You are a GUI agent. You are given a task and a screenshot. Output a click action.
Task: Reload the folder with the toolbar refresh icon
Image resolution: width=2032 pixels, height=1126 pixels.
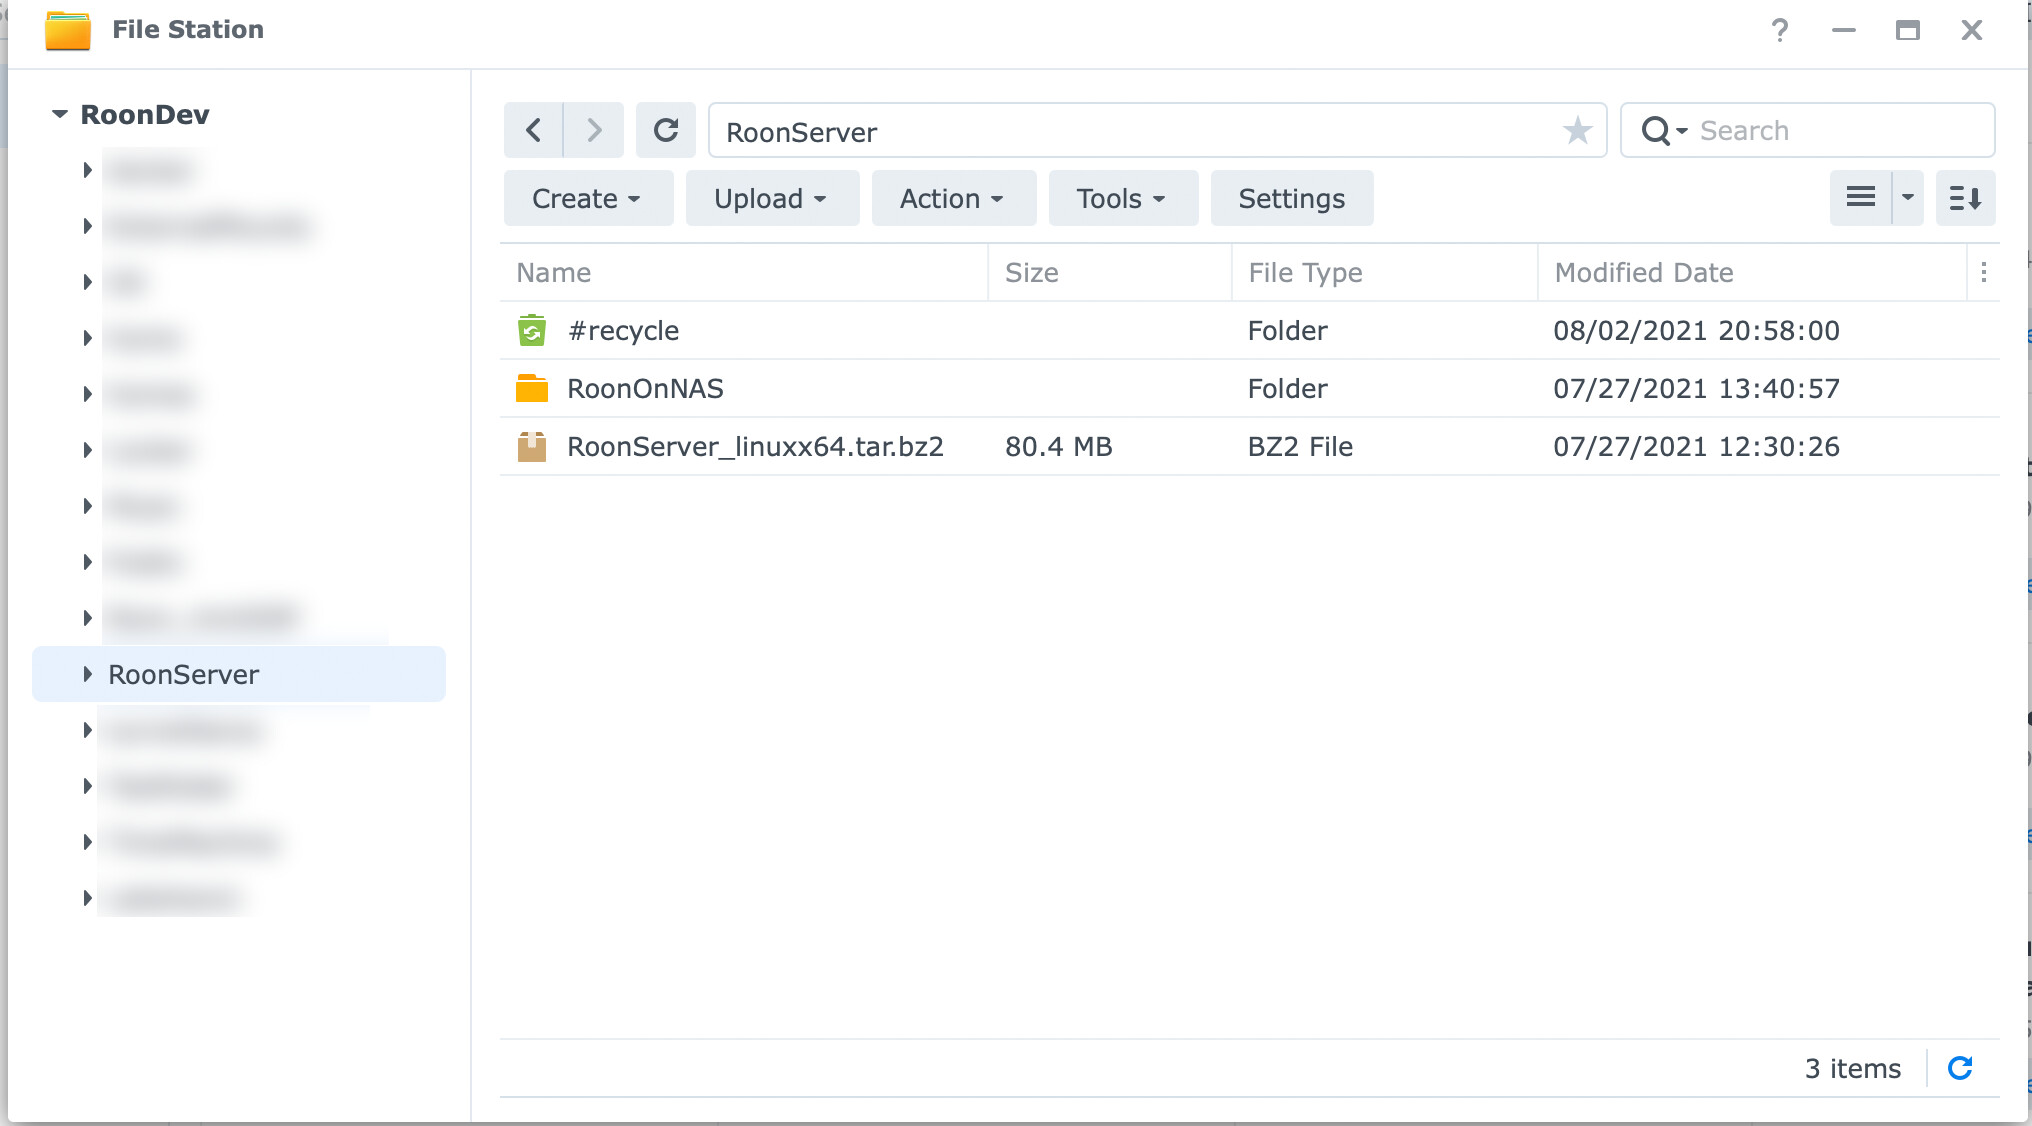point(666,130)
